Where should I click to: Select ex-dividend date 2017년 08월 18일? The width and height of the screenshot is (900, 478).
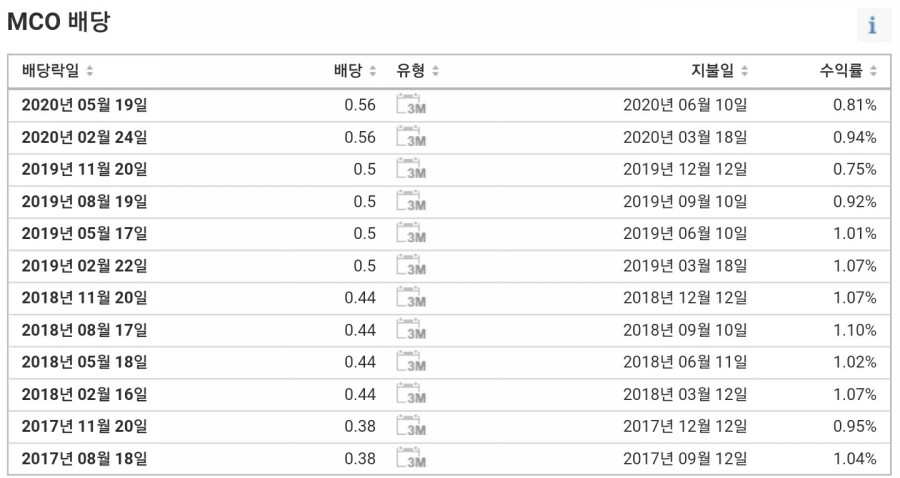tap(84, 458)
